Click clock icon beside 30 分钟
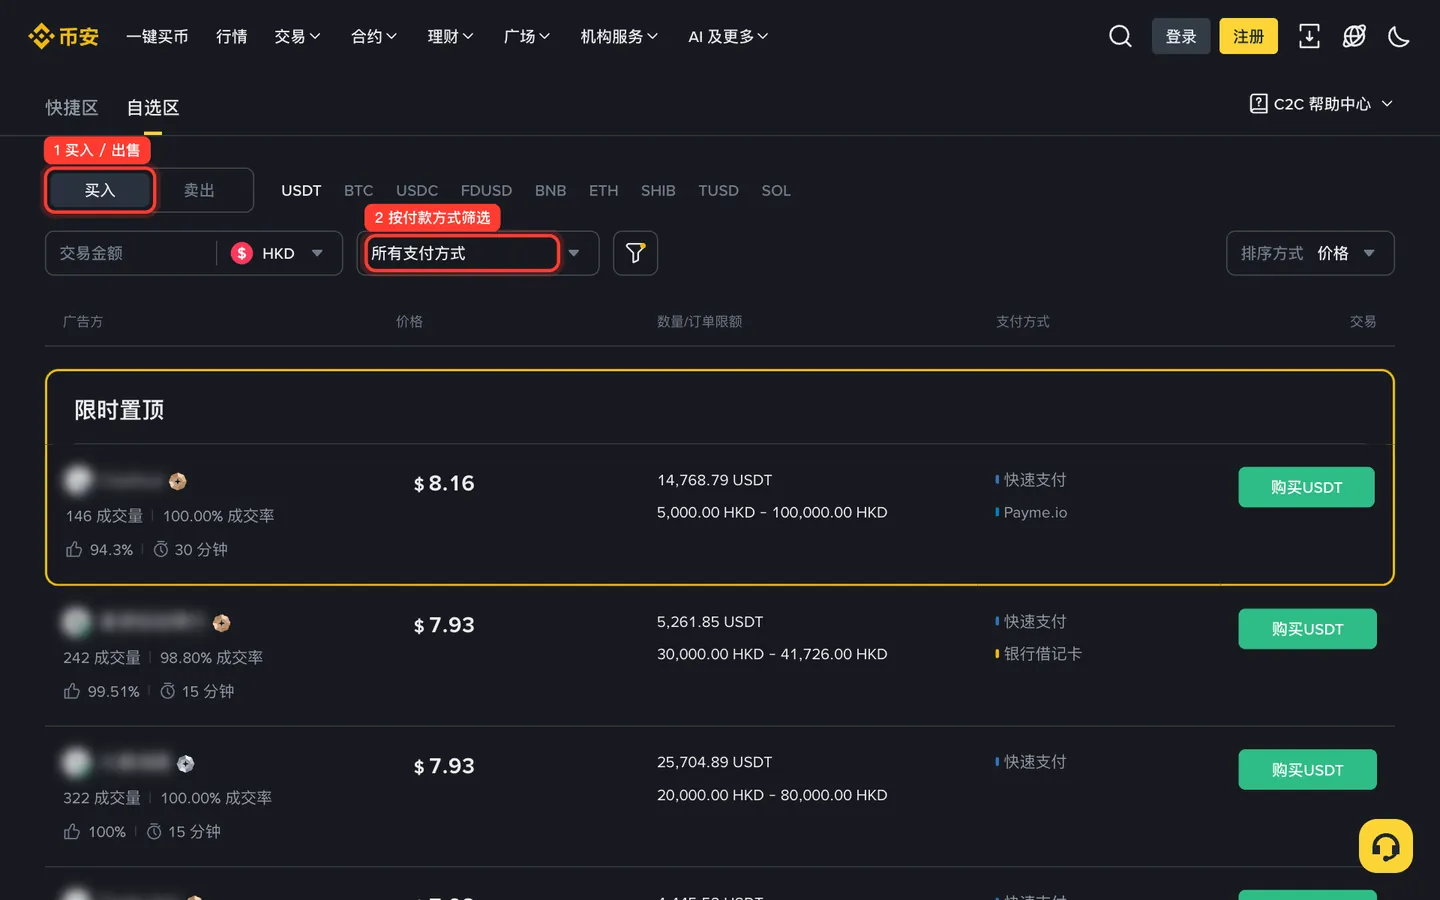The image size is (1440, 900). (160, 549)
